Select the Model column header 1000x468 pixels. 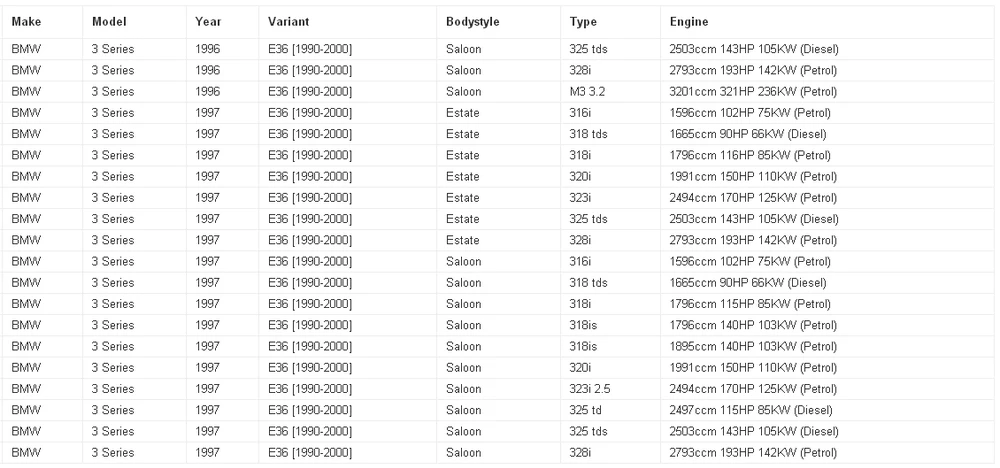point(109,22)
